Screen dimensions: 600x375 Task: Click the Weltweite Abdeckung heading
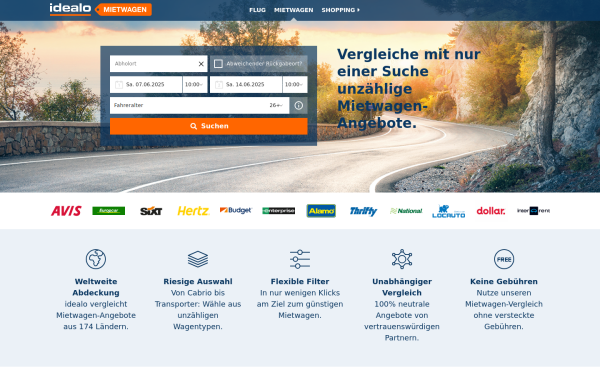(x=96, y=287)
